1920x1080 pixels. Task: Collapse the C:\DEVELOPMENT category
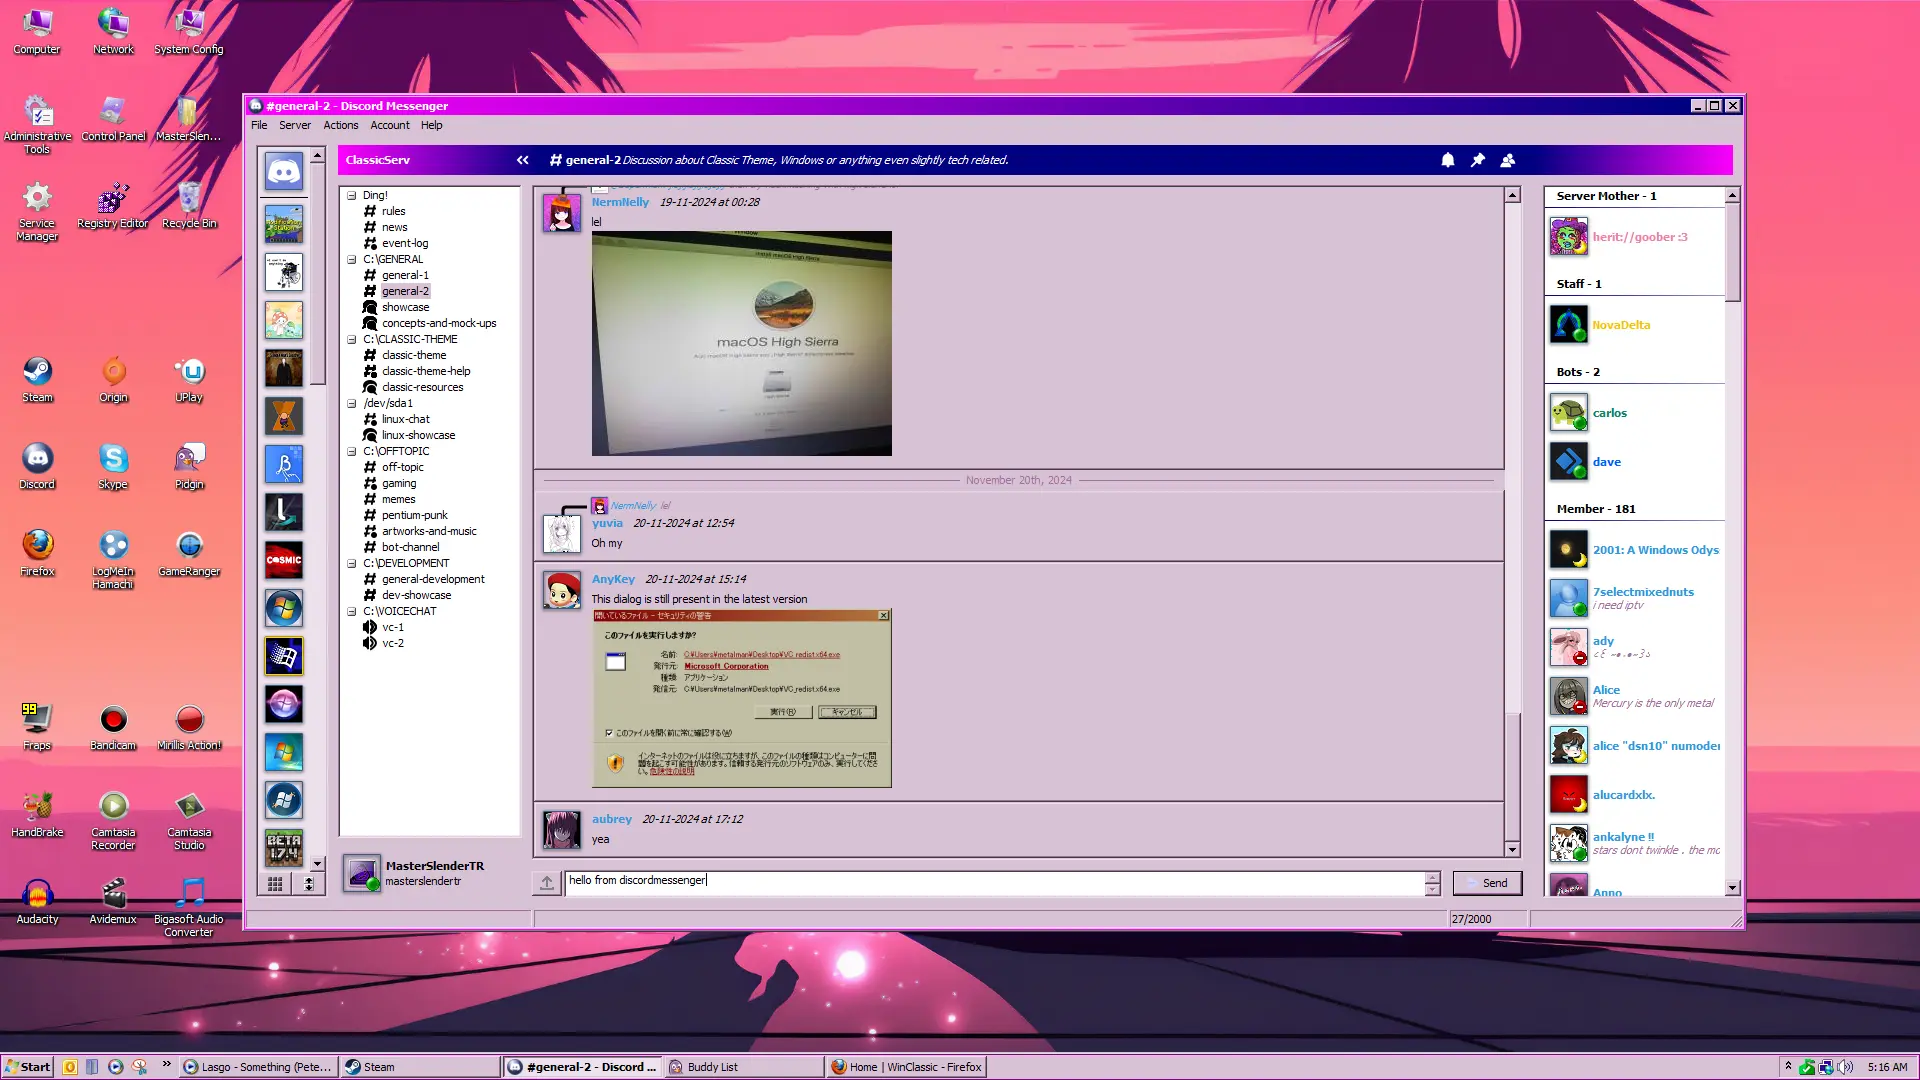tap(352, 564)
